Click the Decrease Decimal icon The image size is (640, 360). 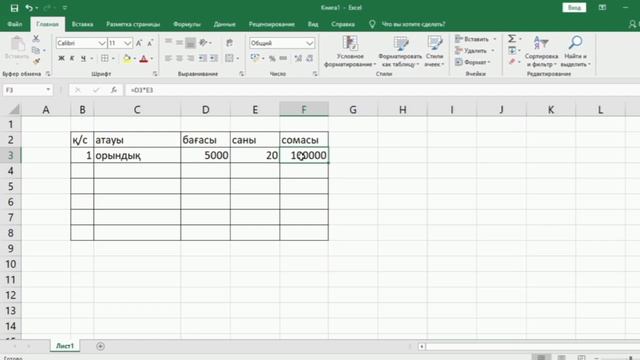pos(310,59)
